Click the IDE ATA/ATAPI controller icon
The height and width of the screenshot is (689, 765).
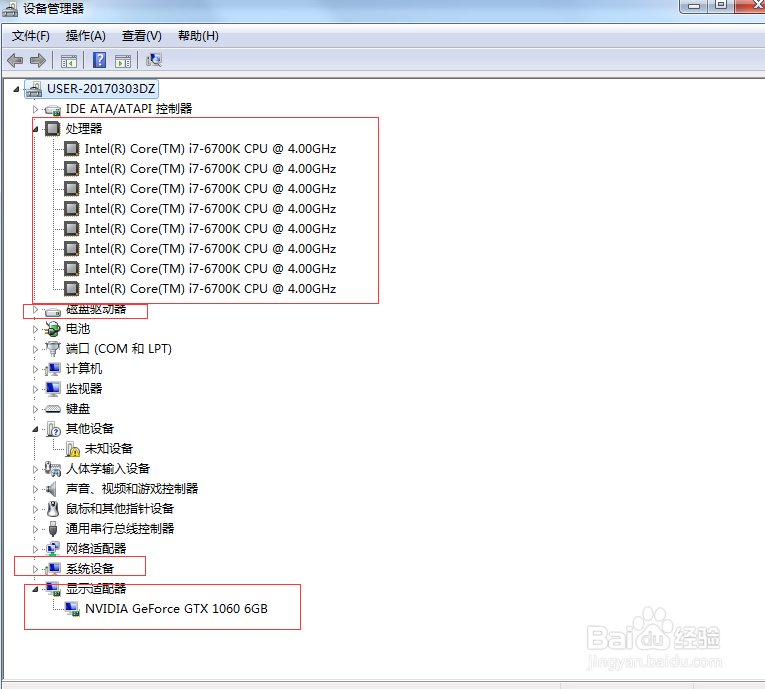pos(53,109)
